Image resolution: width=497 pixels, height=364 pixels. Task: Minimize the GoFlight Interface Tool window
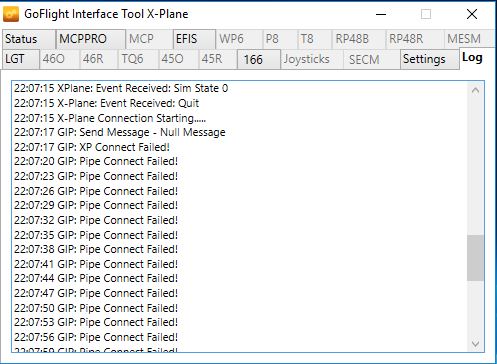[381, 14]
